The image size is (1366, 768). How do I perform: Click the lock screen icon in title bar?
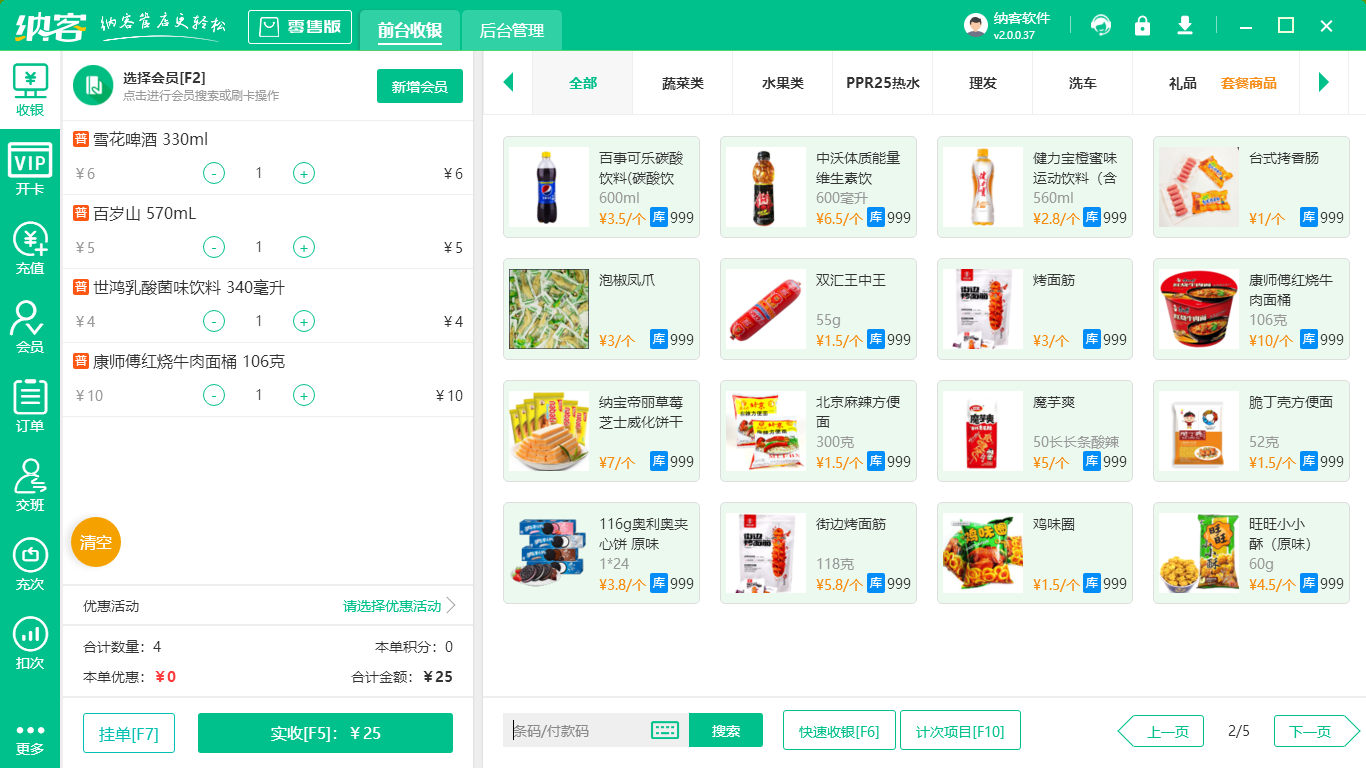[x=1142, y=26]
